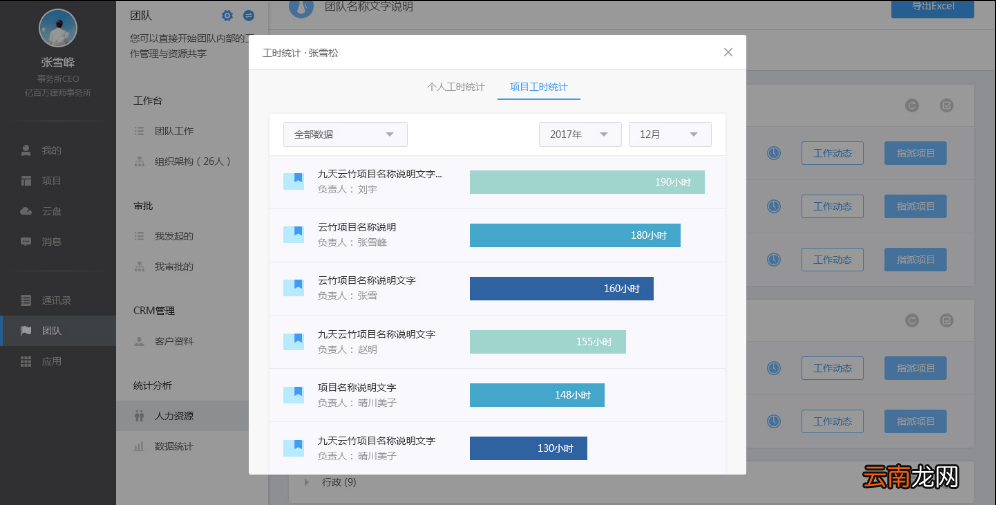Click the bookmark icon of 赵明's project

point(293,342)
